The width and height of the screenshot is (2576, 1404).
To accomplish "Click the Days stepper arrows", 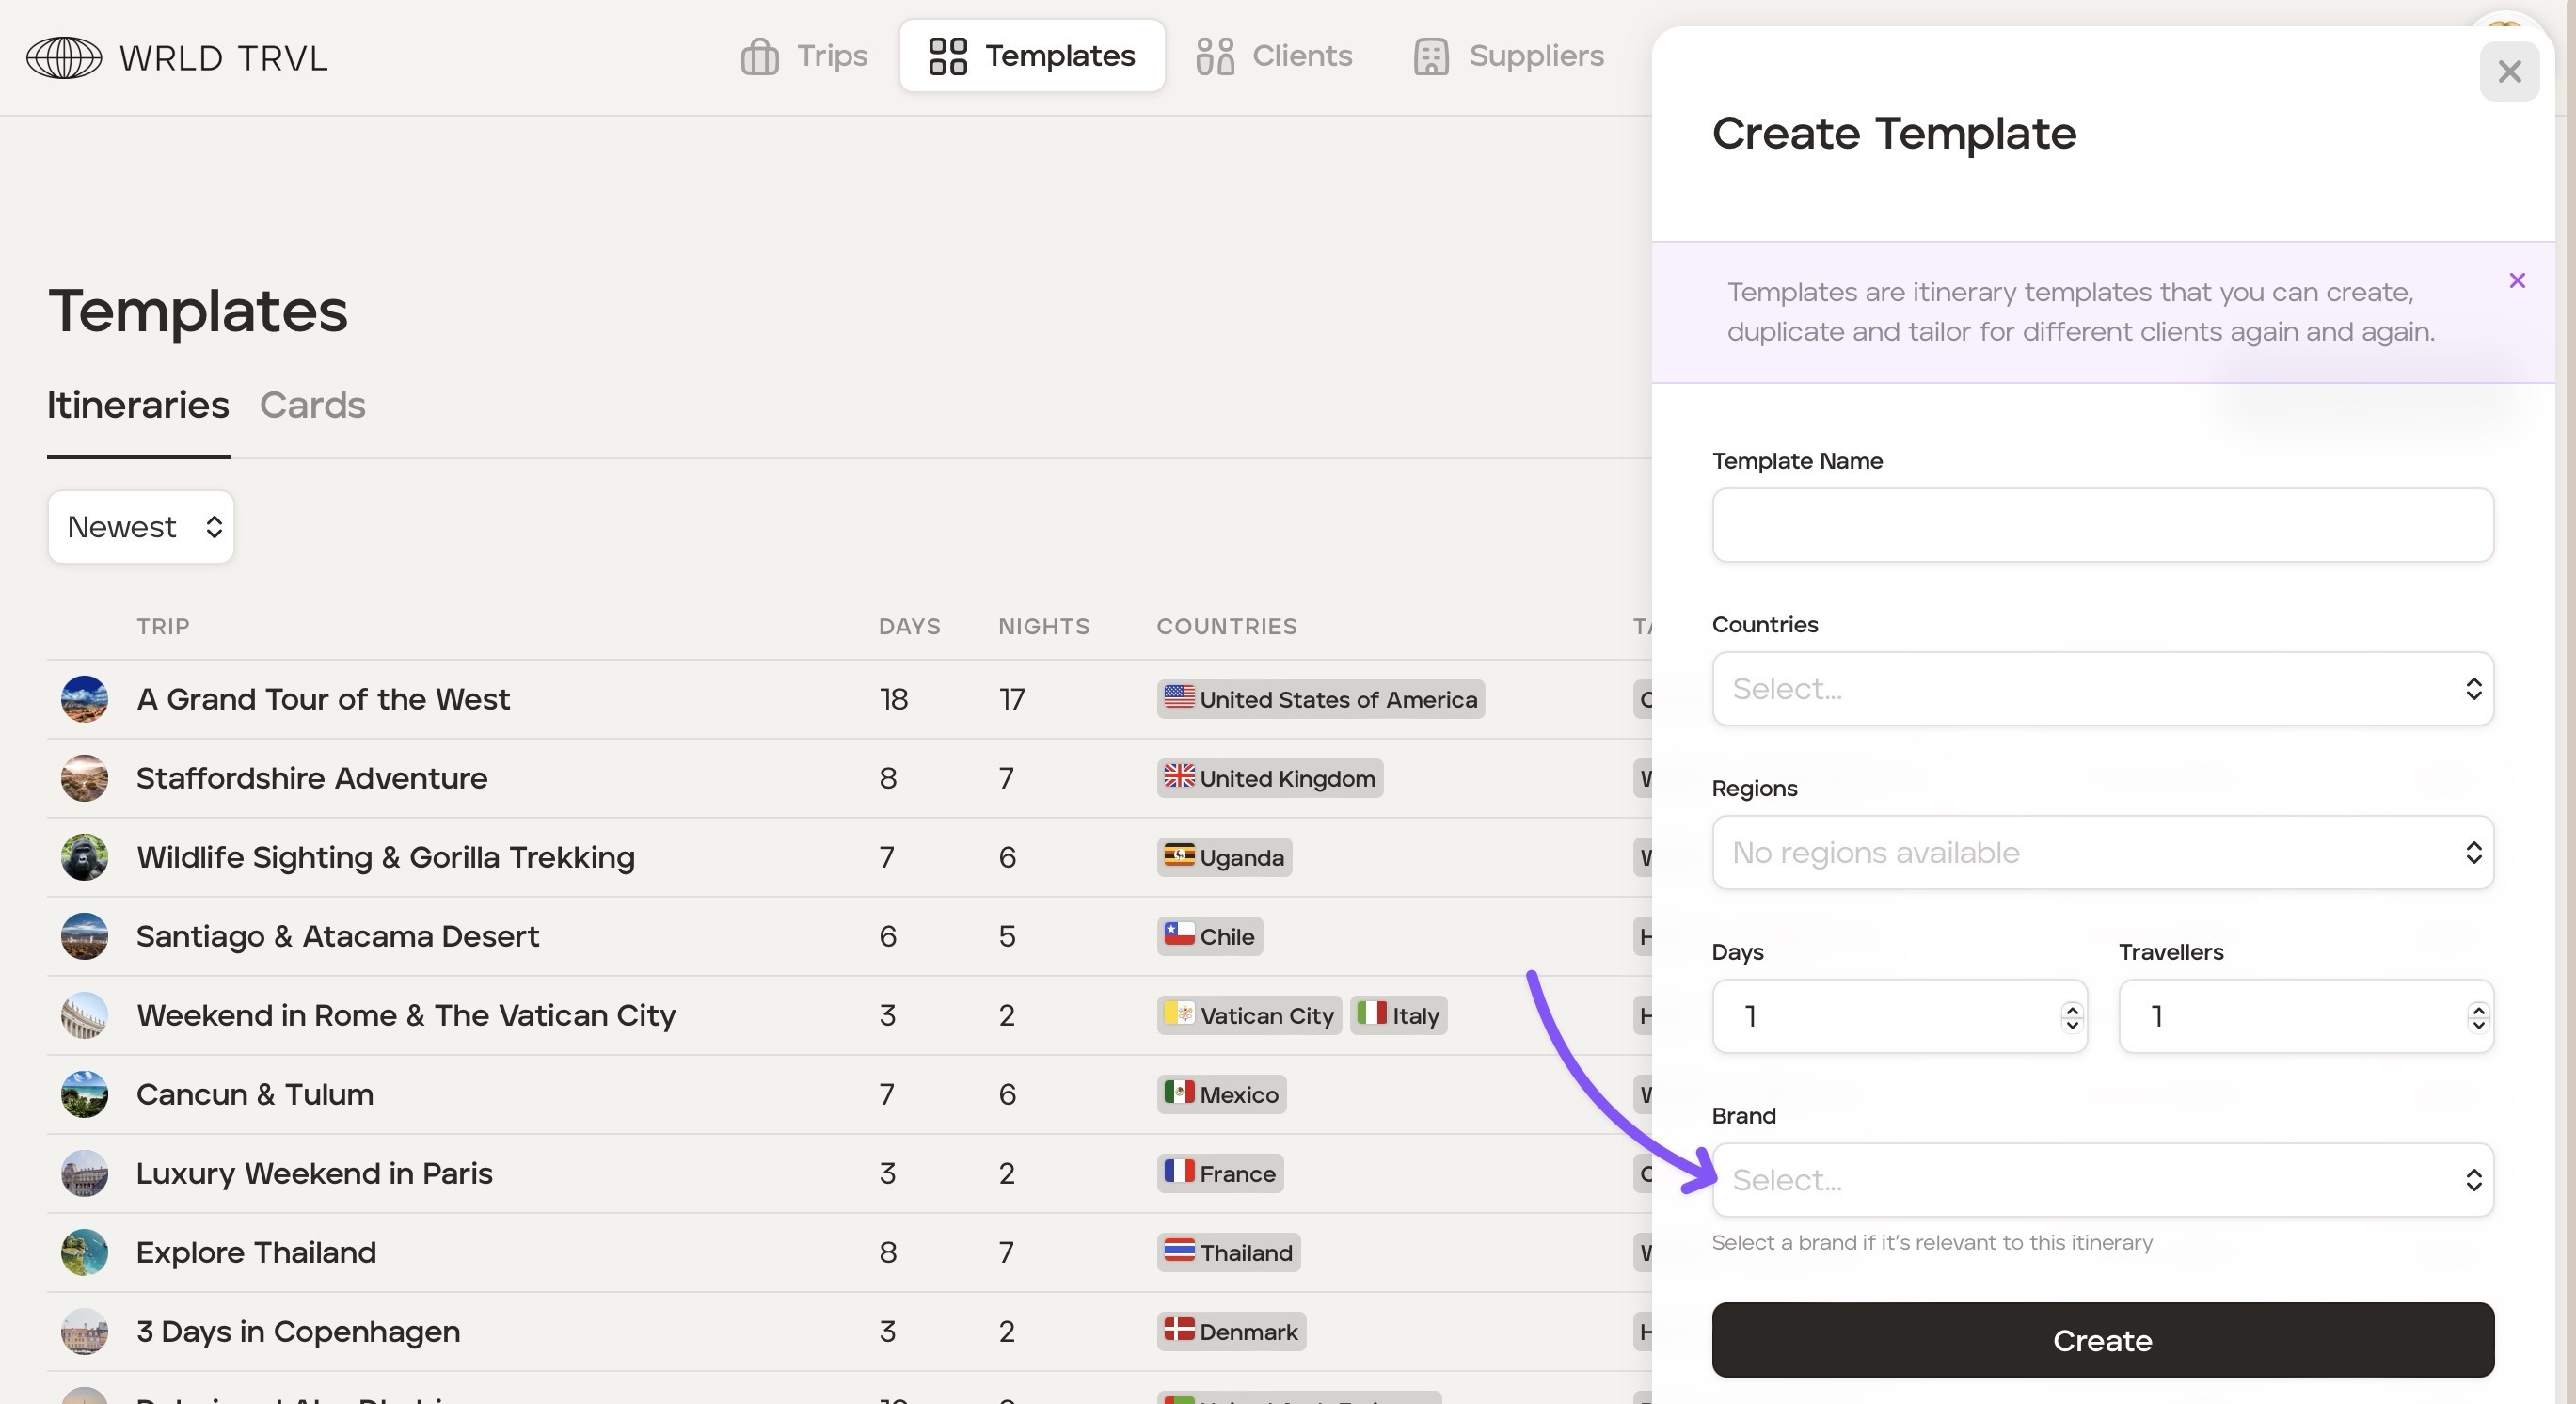I will point(2071,1017).
